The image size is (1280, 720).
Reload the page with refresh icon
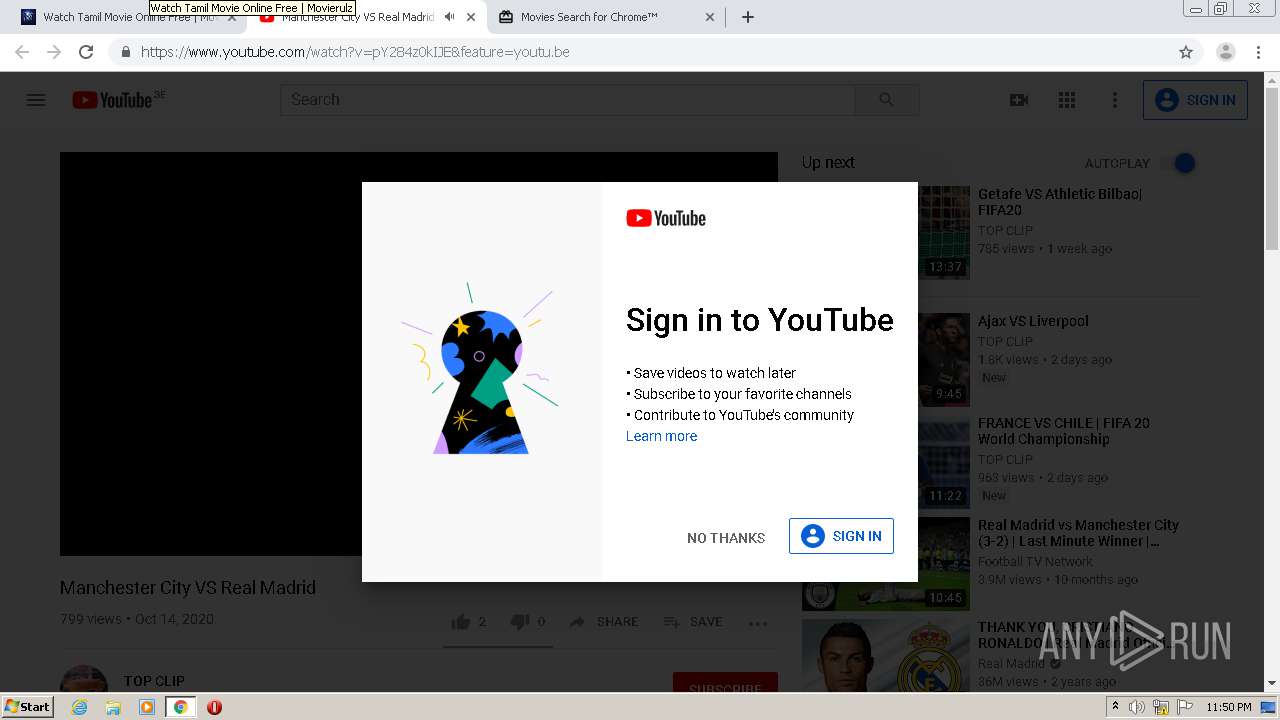[86, 52]
